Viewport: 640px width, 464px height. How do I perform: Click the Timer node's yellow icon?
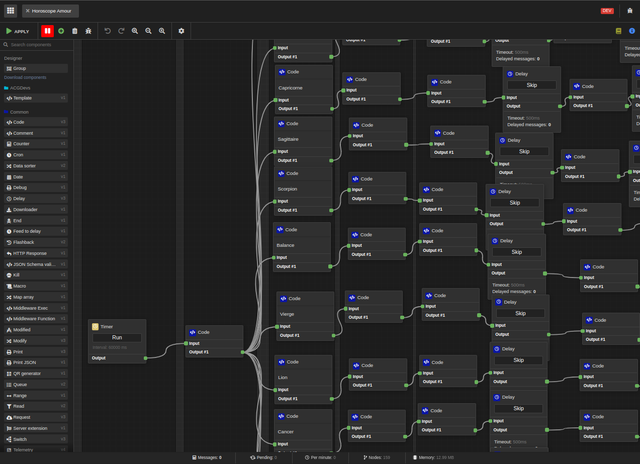point(95,327)
